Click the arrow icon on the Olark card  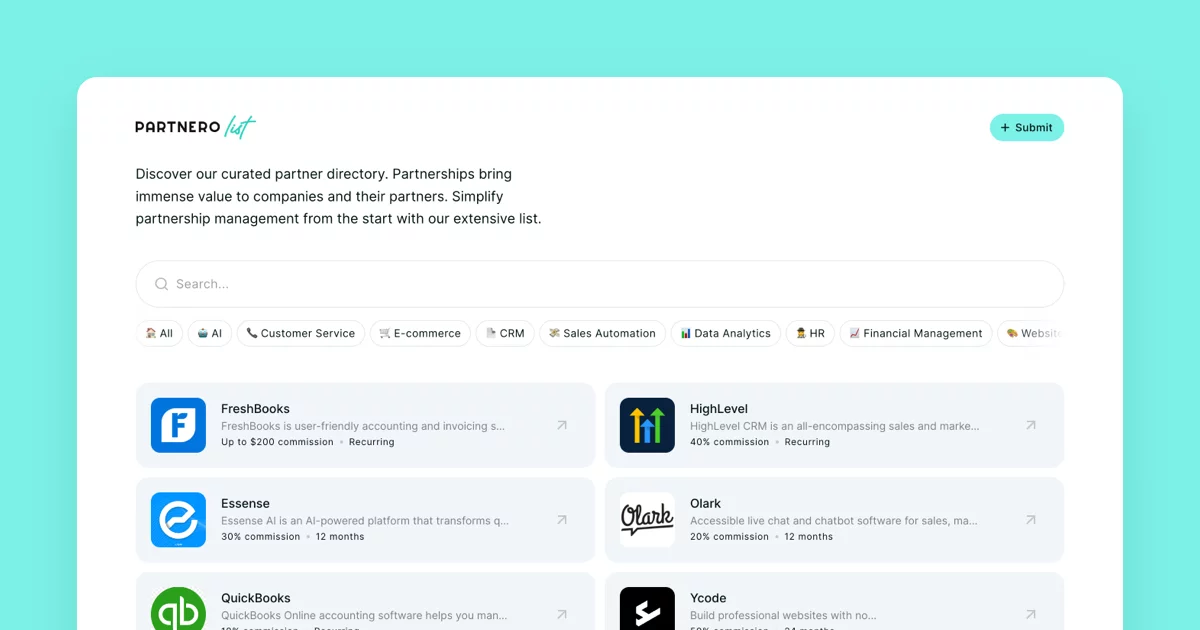click(1031, 520)
